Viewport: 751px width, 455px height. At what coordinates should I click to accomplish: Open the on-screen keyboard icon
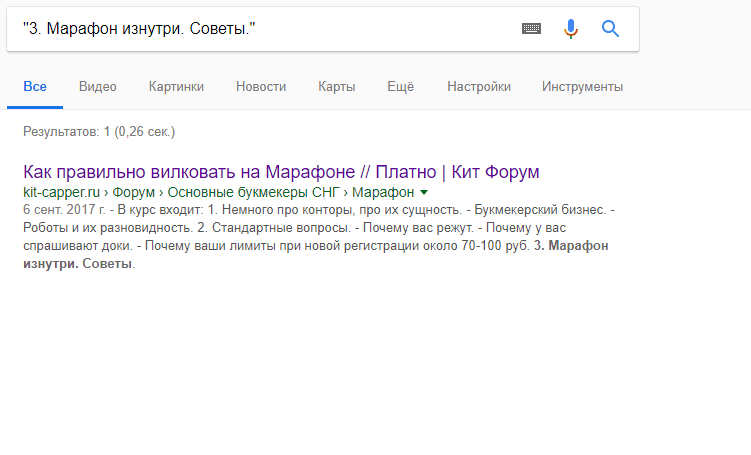[532, 29]
